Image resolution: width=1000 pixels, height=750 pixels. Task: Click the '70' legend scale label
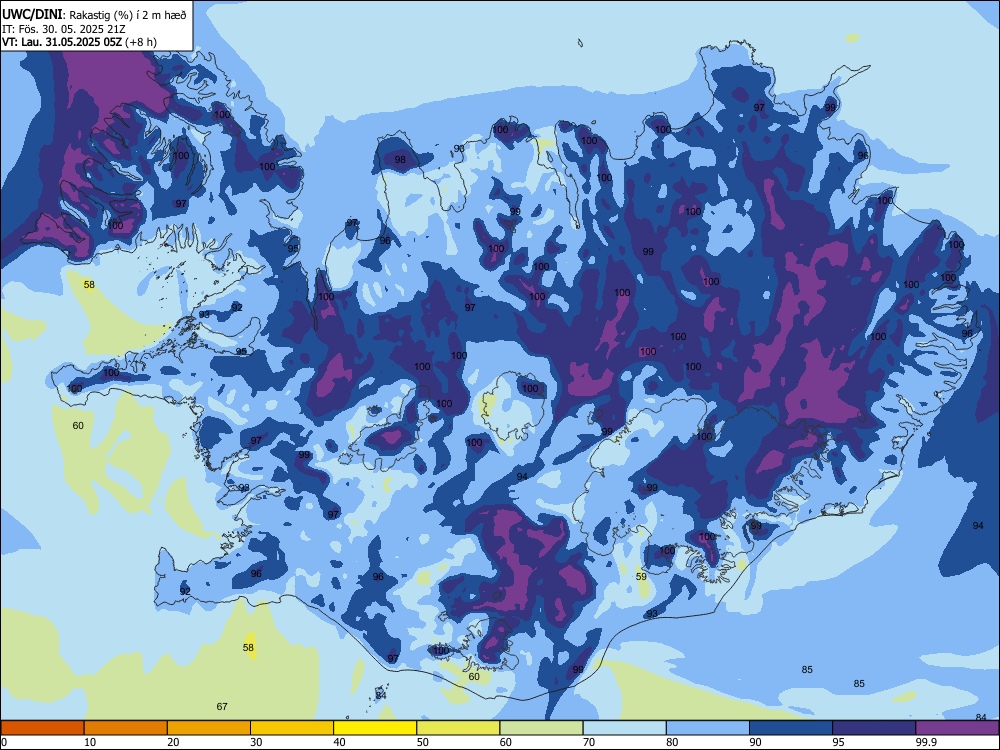click(589, 742)
